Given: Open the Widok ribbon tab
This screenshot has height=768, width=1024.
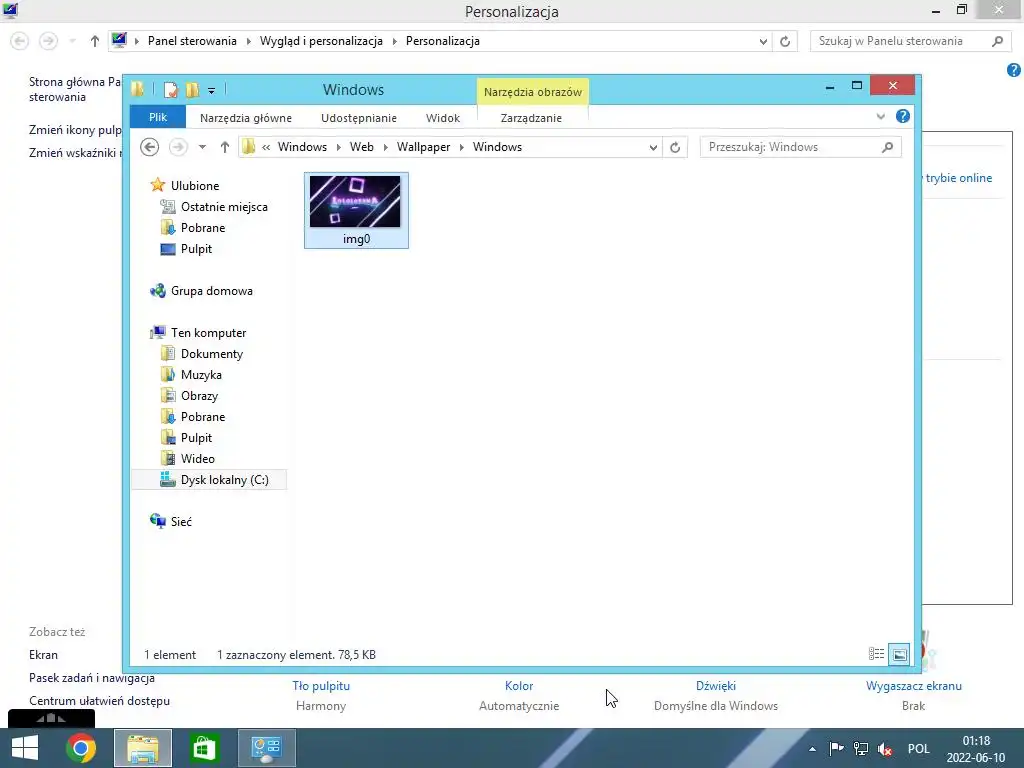Looking at the screenshot, I should 443,118.
